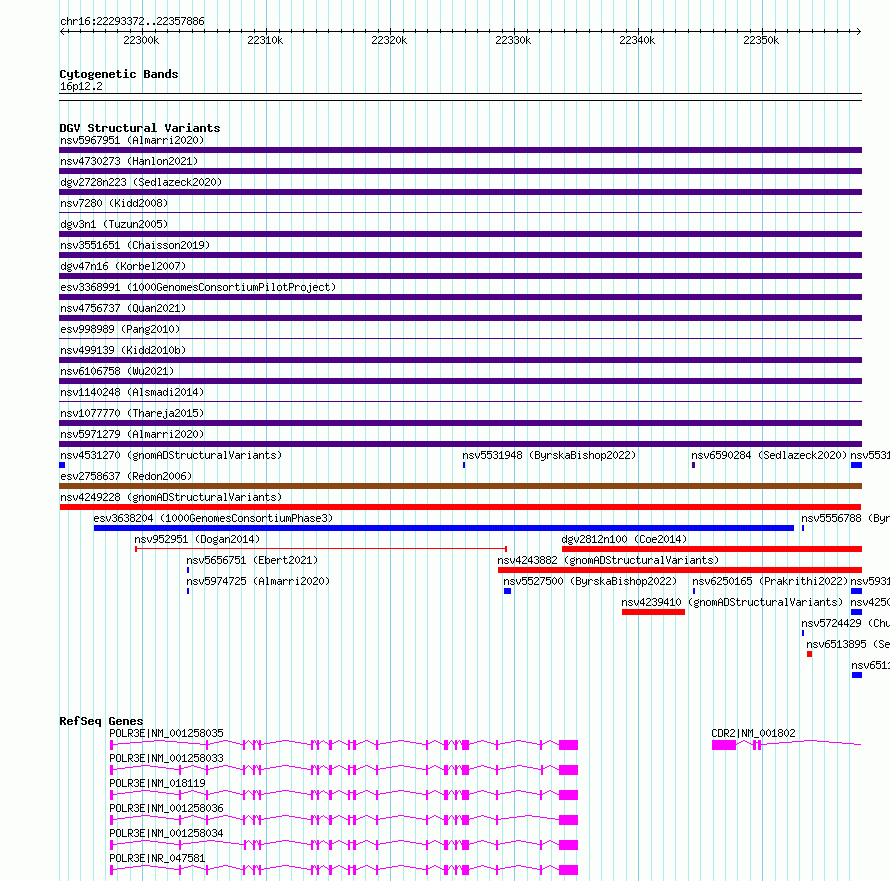Select the 16p12.2 band label
Screen dimensions: 890x881
tap(81, 86)
